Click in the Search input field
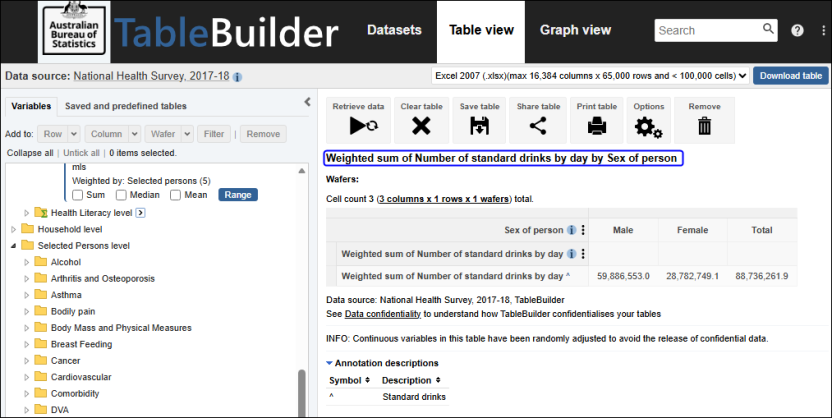832x418 pixels. coord(708,30)
